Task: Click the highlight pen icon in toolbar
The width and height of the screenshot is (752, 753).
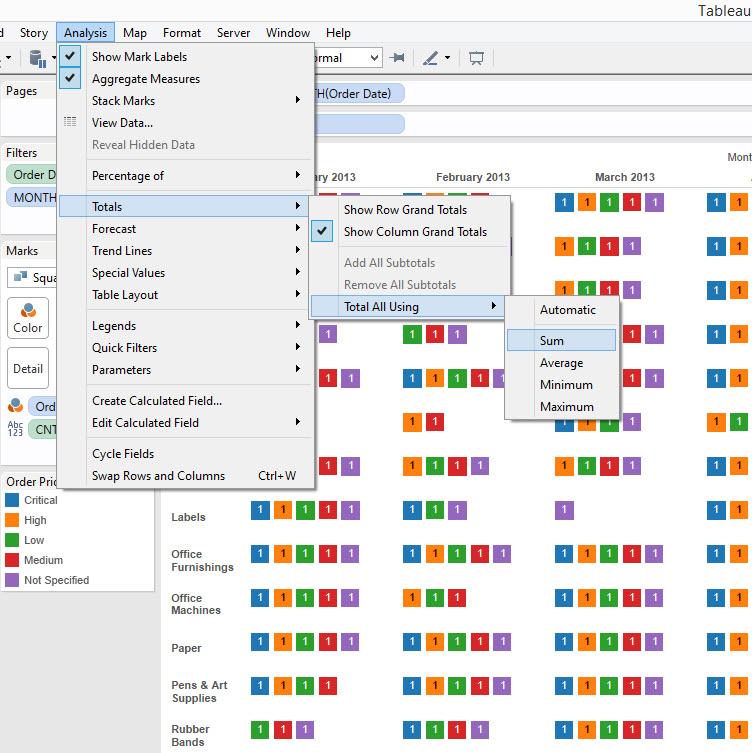Action: coord(430,58)
